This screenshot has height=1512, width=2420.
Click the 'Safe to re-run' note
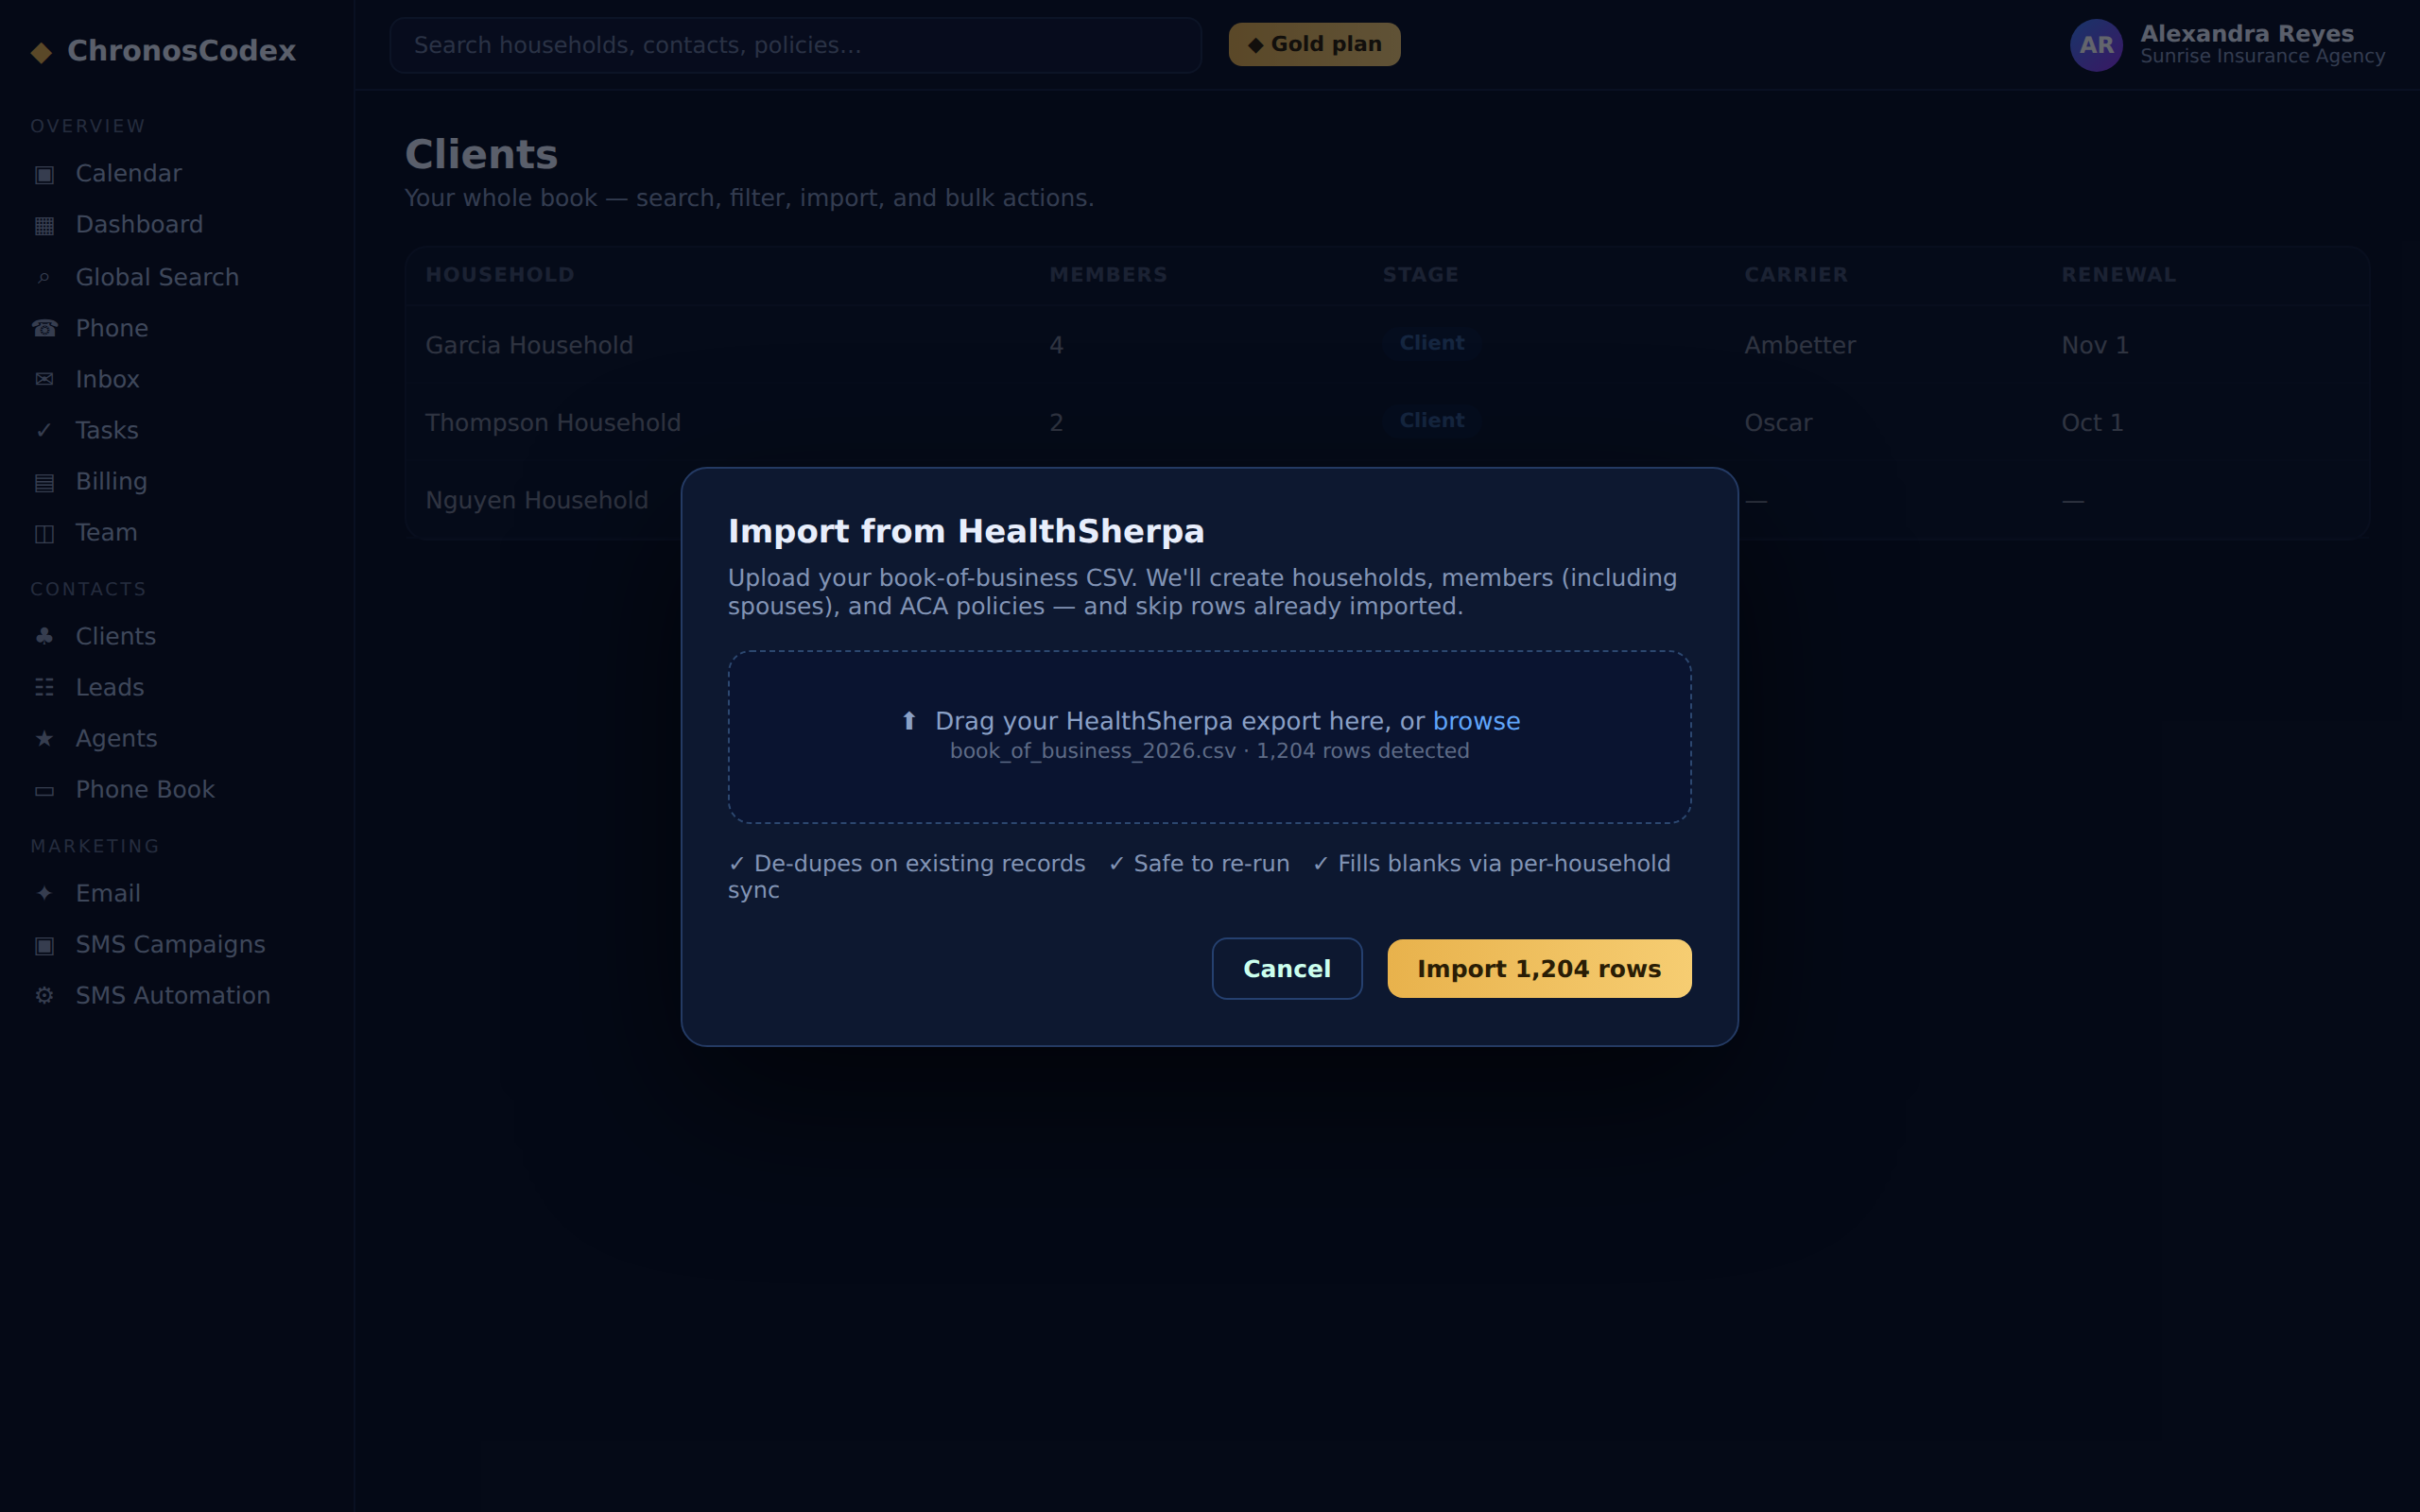coord(1199,863)
